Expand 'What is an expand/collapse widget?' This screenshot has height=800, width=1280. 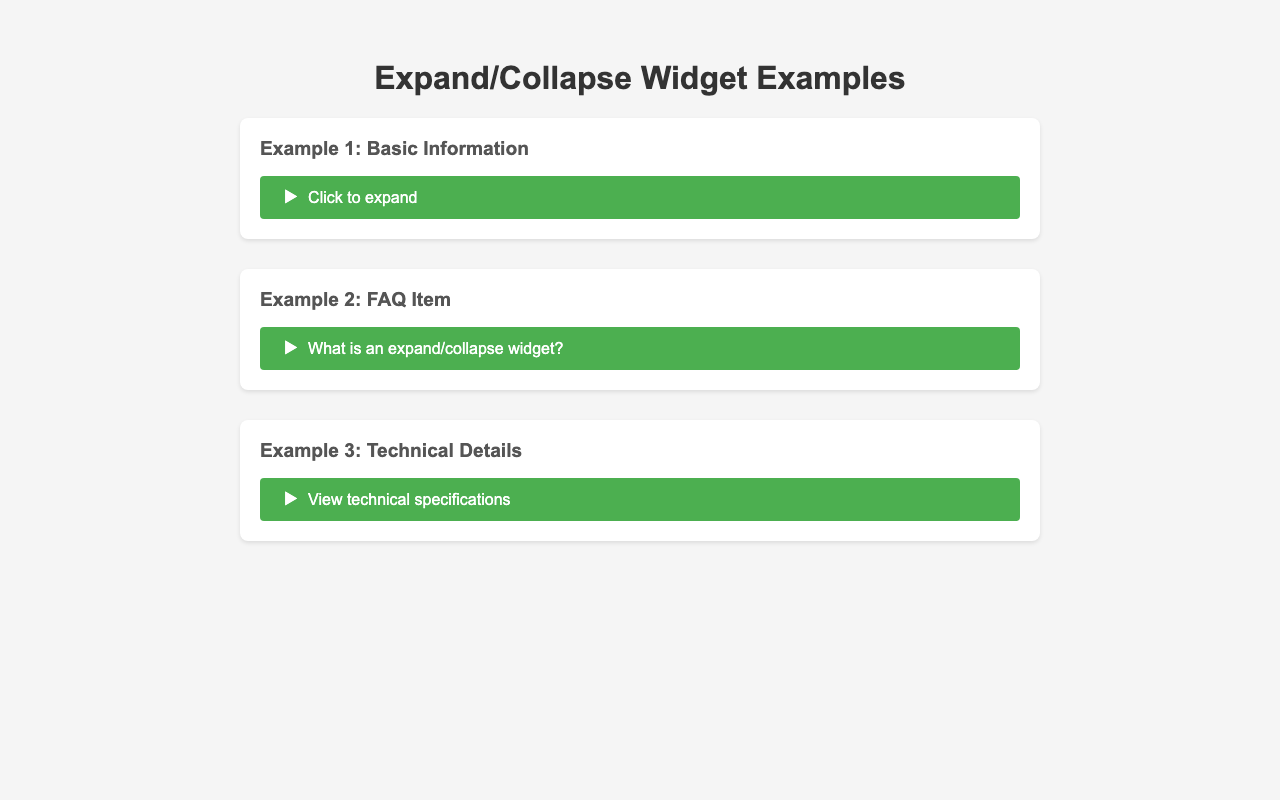pos(435,348)
